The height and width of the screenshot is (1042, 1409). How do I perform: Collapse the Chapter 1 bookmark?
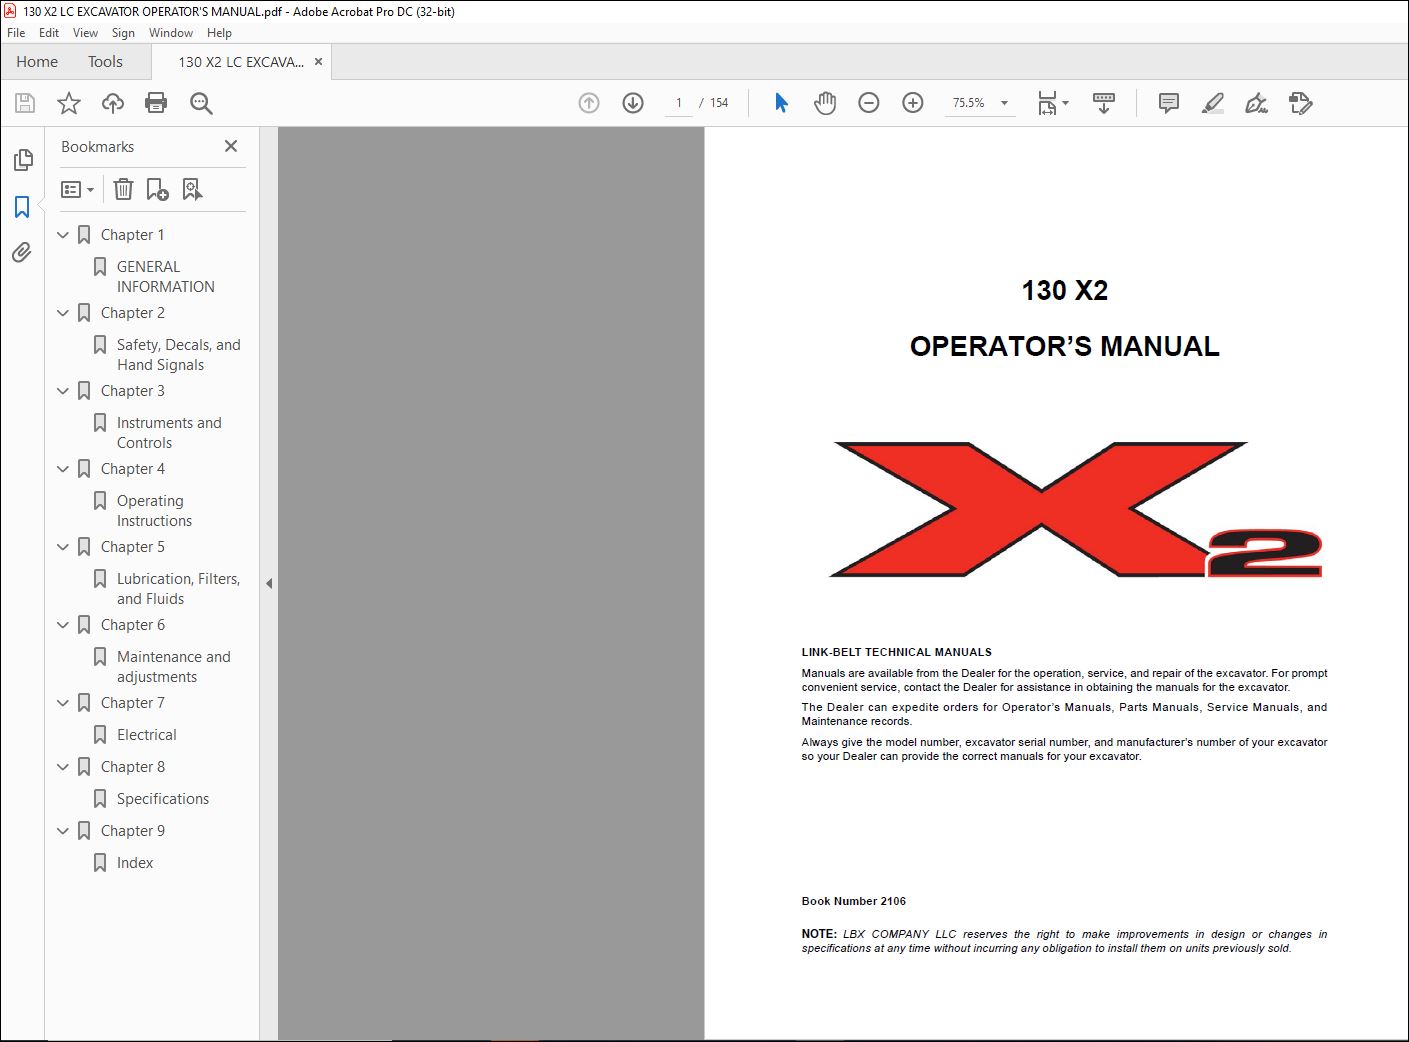63,235
